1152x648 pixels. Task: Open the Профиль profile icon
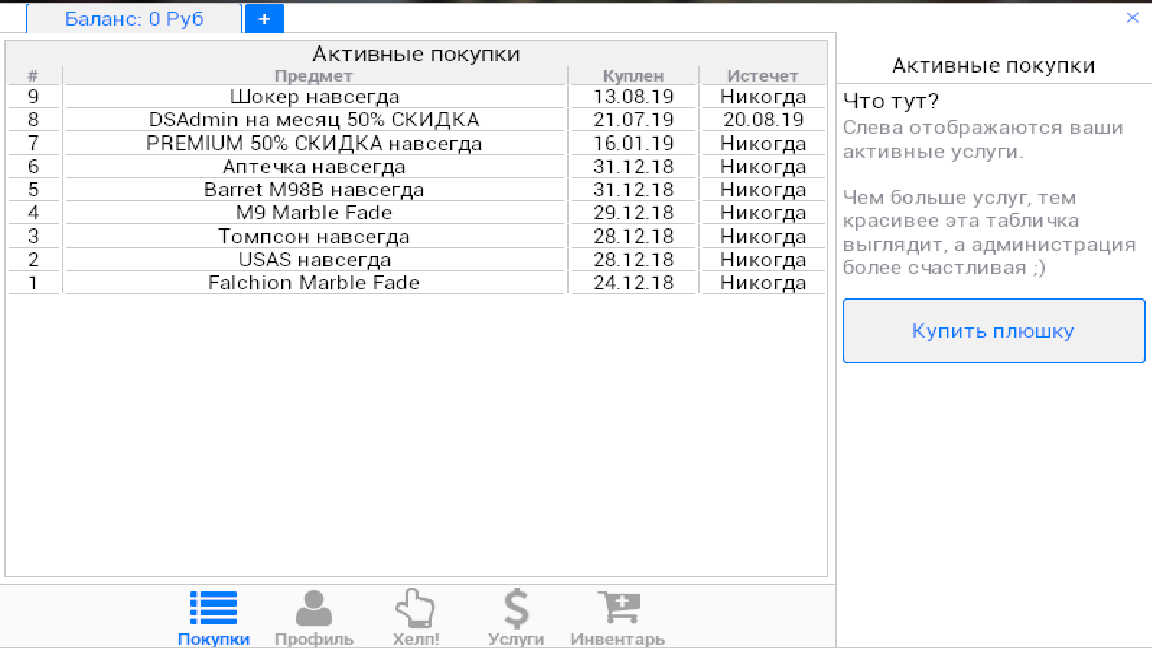tap(314, 607)
